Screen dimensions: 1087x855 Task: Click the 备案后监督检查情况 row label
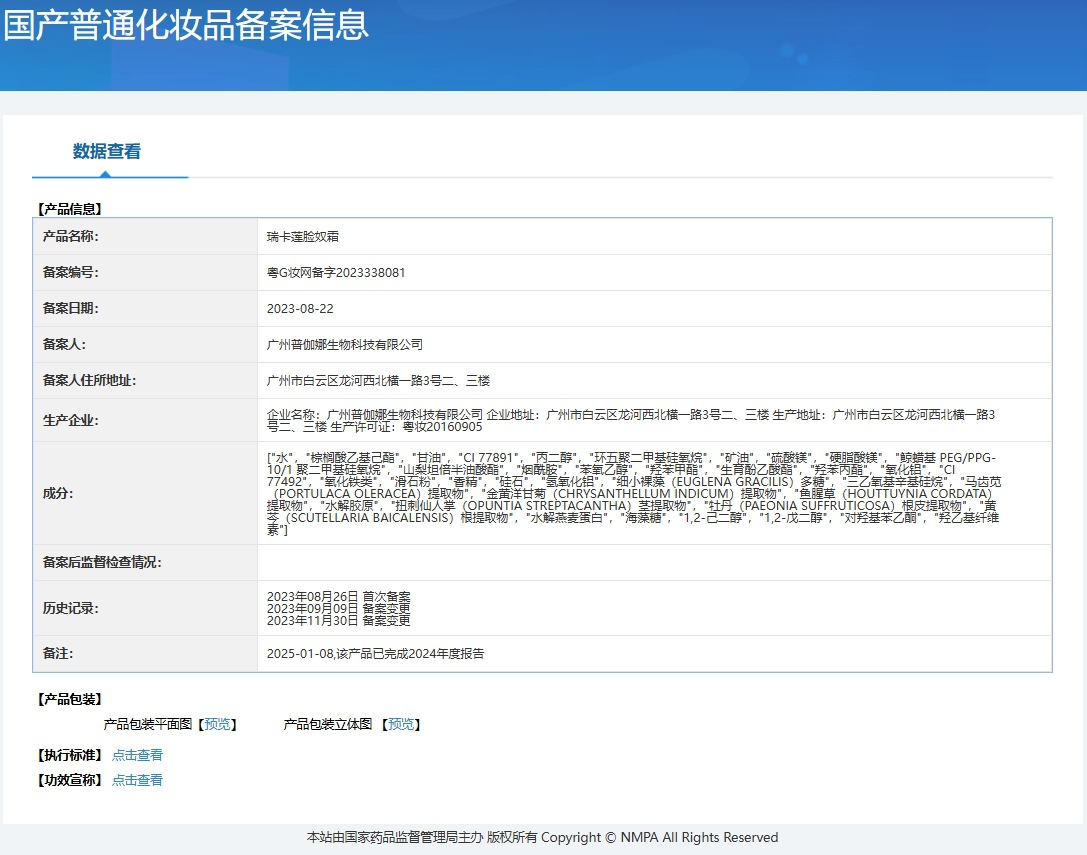click(102, 563)
